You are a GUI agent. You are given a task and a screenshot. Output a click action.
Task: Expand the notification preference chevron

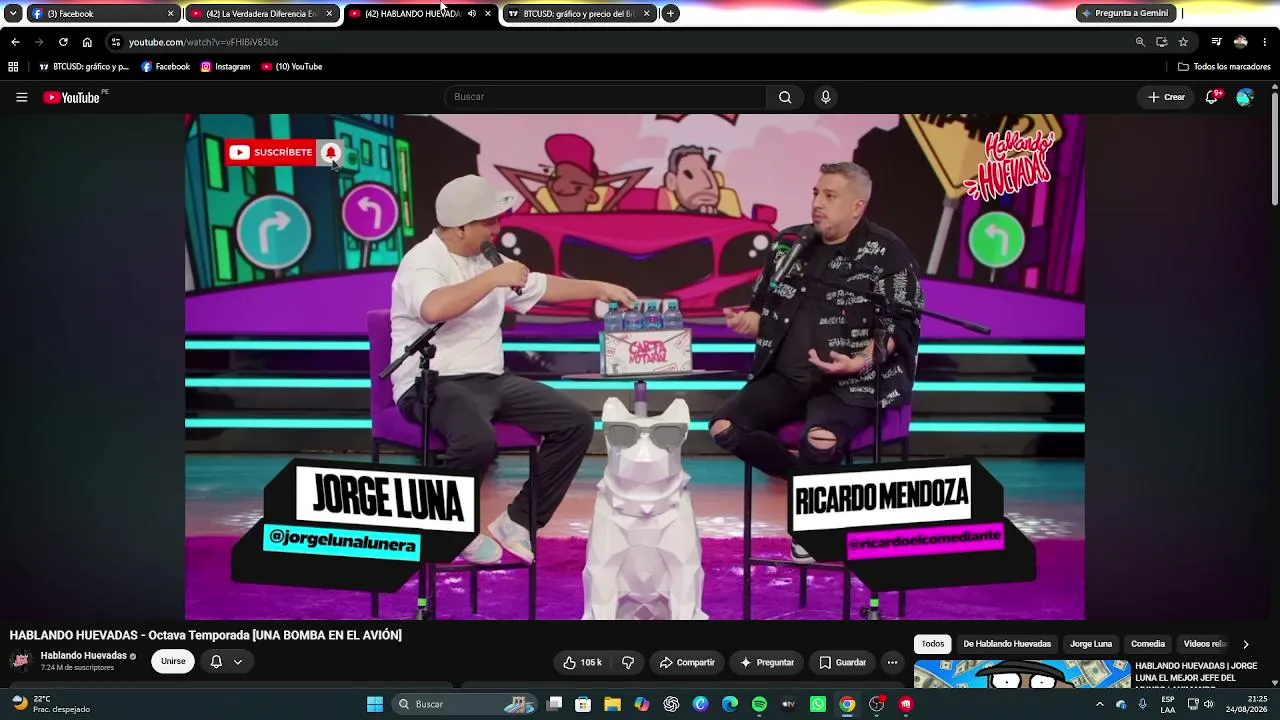pos(238,662)
